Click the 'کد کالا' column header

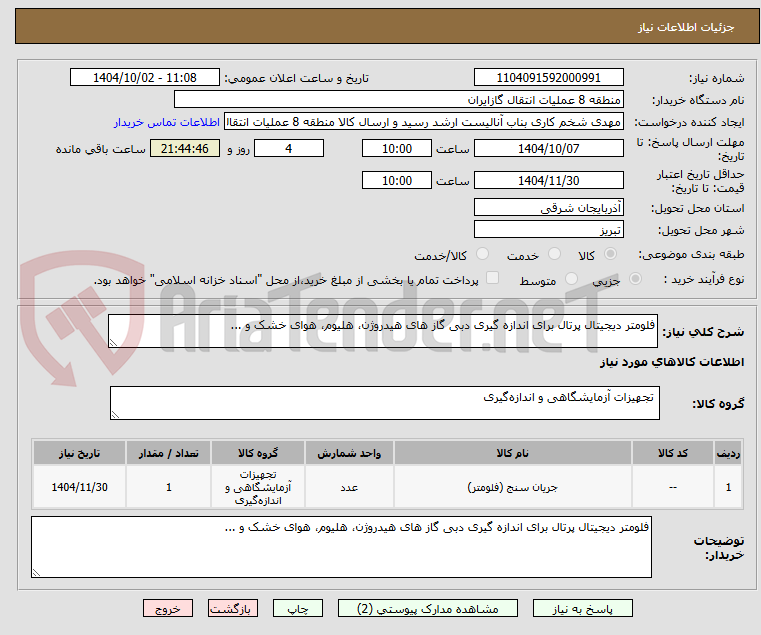(673, 453)
